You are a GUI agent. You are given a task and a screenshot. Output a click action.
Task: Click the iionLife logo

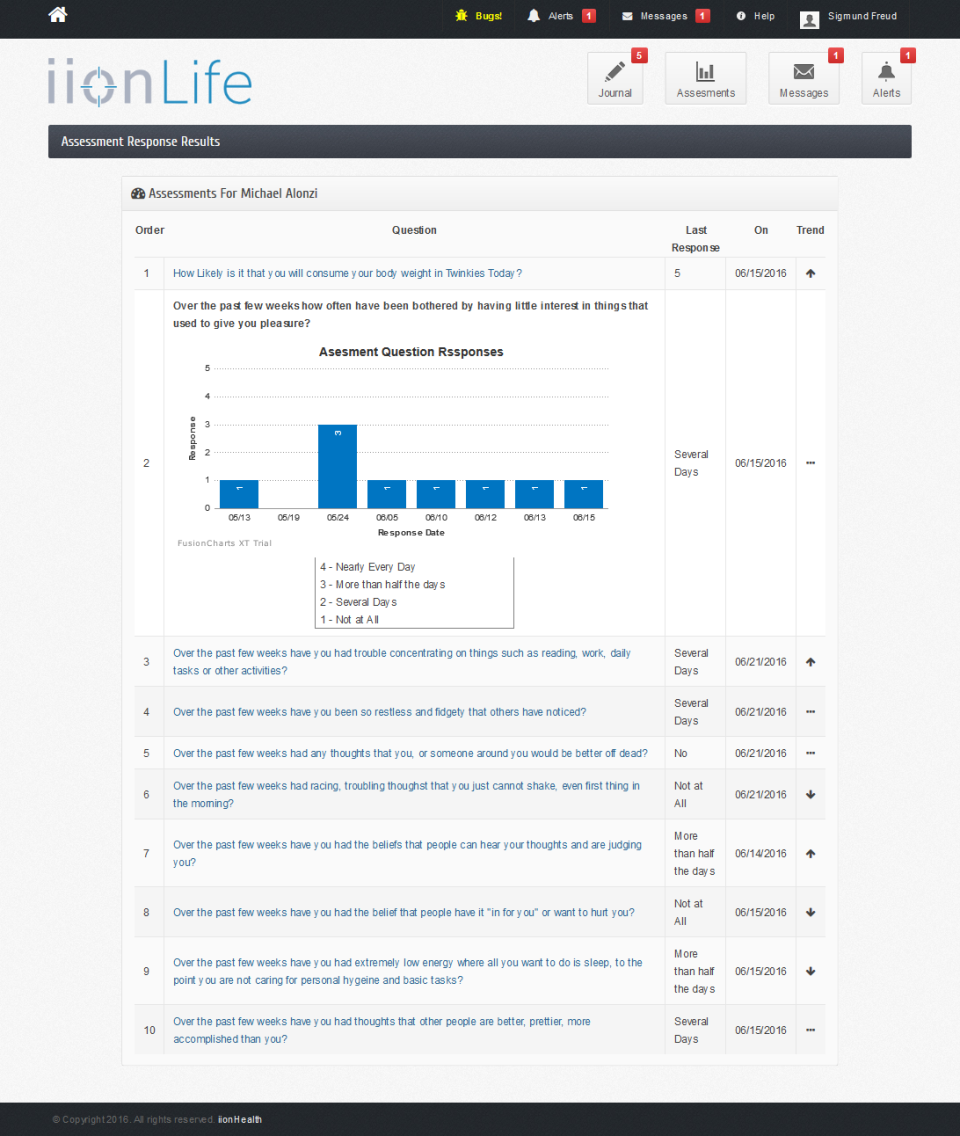[x=150, y=83]
